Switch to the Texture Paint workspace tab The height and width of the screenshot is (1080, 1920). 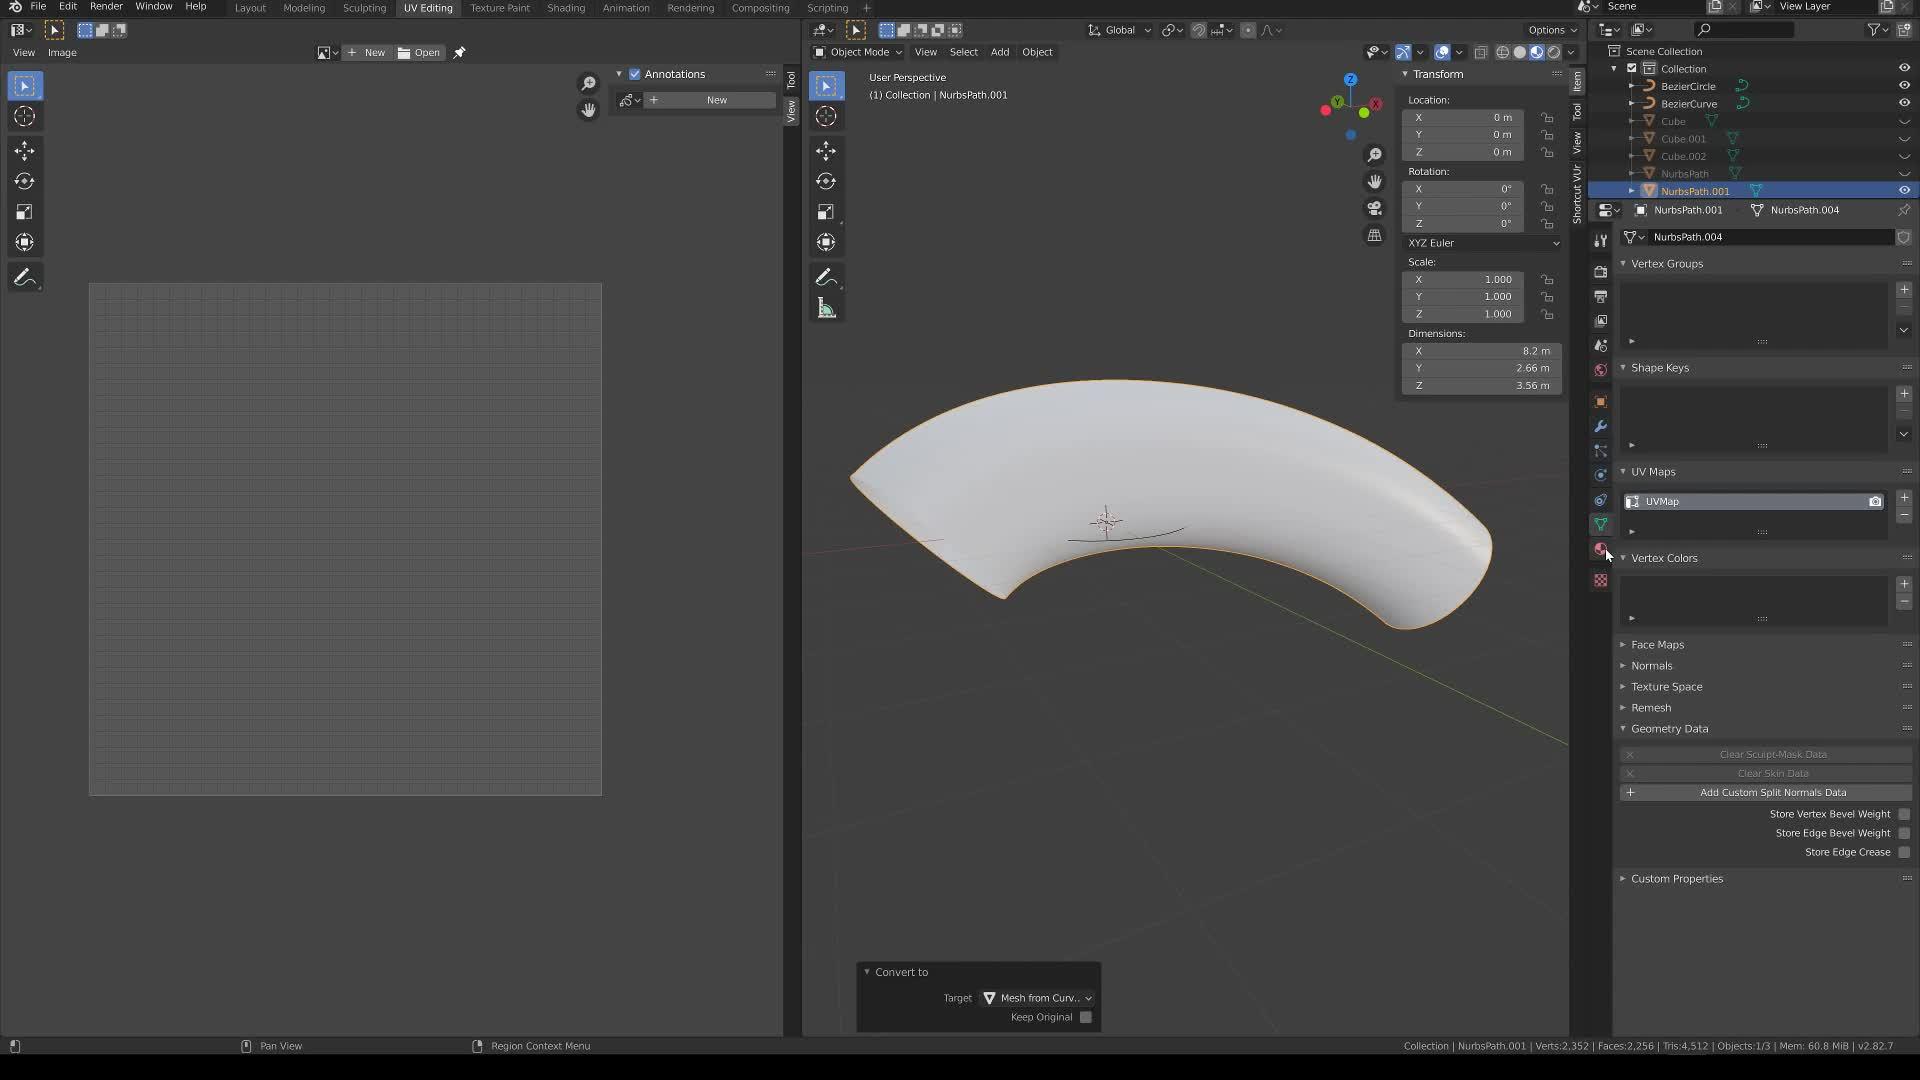click(x=500, y=8)
